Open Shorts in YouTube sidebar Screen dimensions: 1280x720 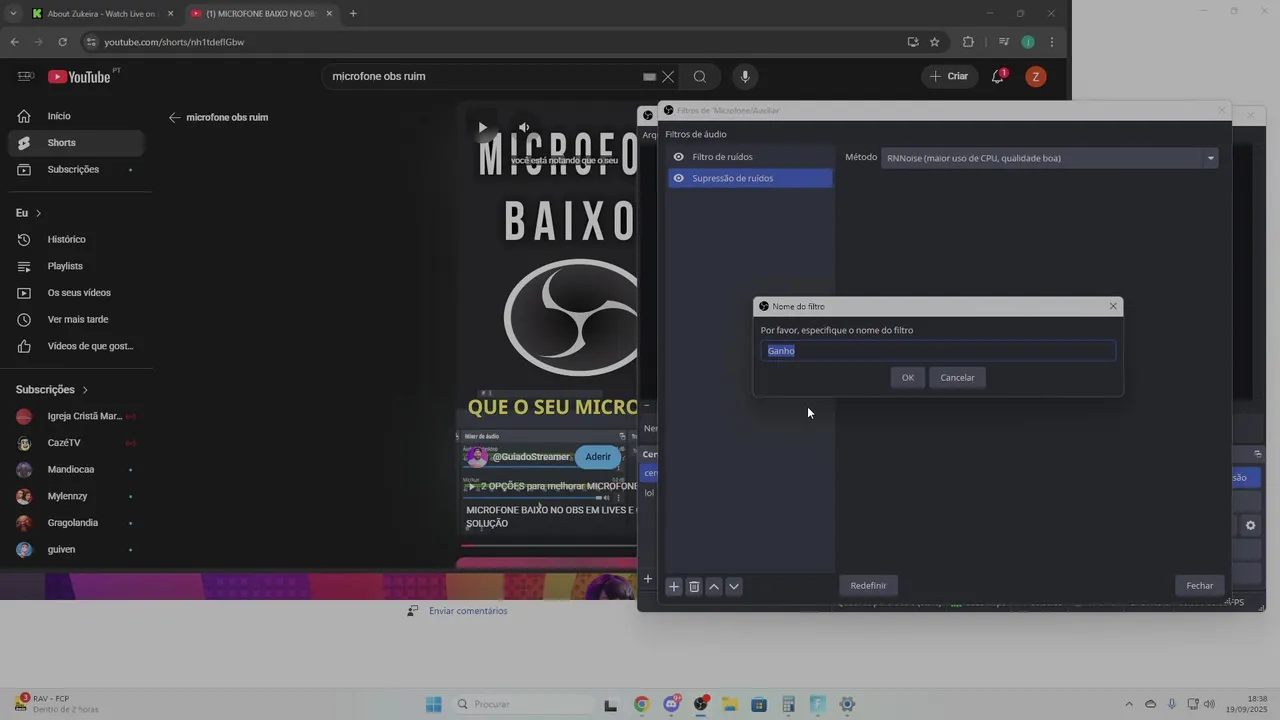[76, 143]
